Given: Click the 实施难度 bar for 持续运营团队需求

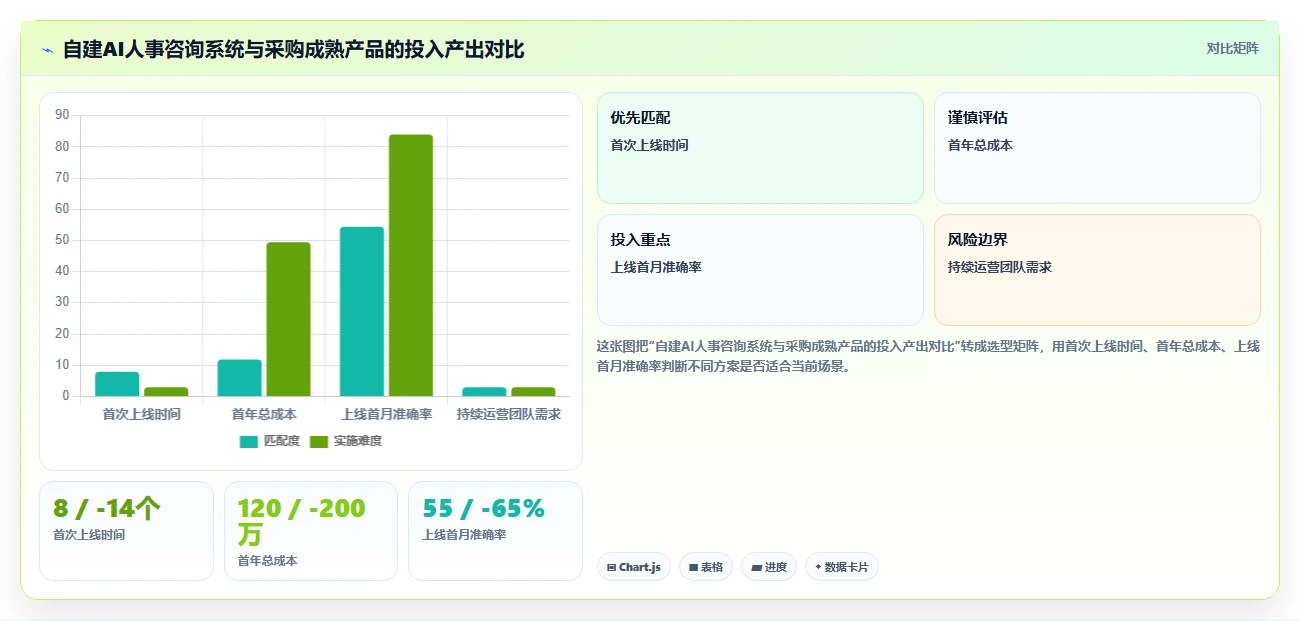Looking at the screenshot, I should 533,391.
